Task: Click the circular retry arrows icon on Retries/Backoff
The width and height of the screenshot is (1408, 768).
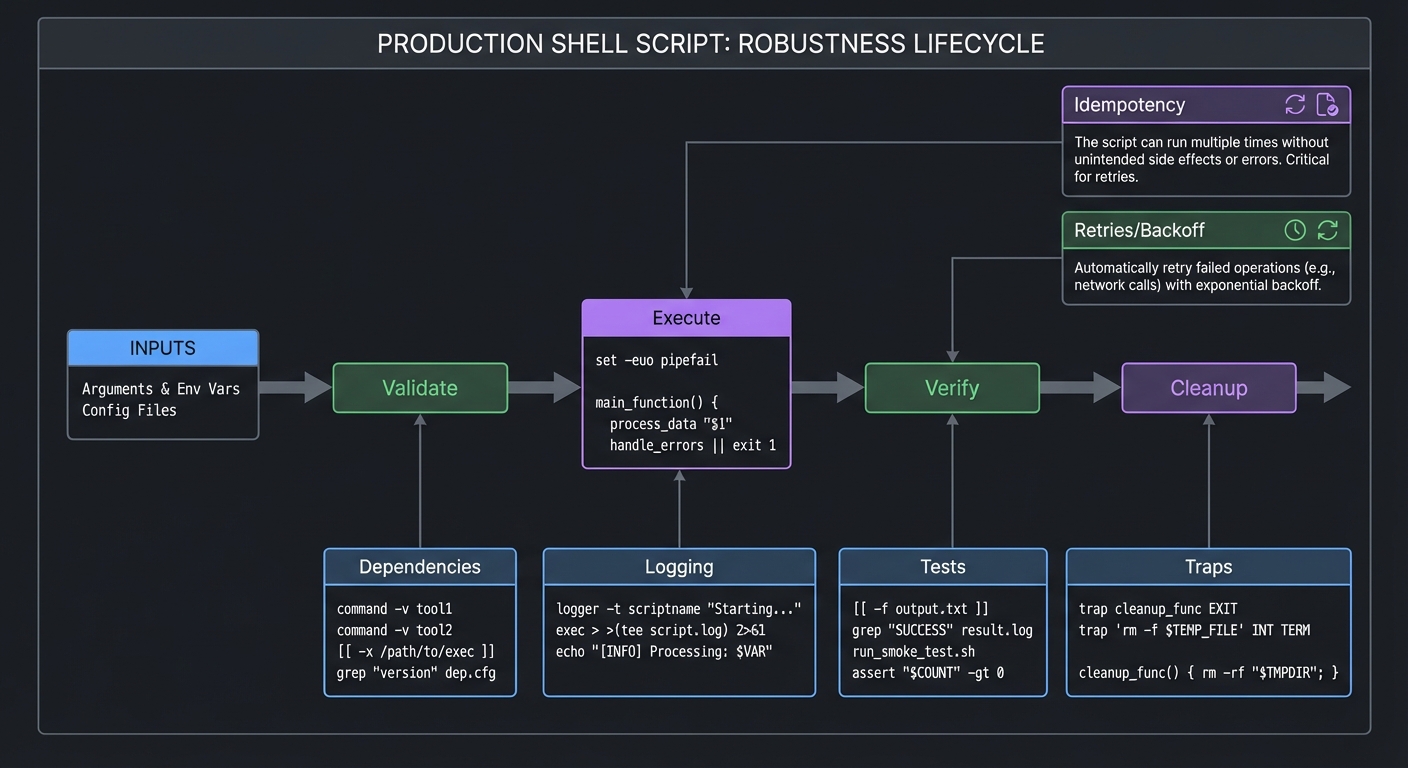Action: (x=1328, y=230)
